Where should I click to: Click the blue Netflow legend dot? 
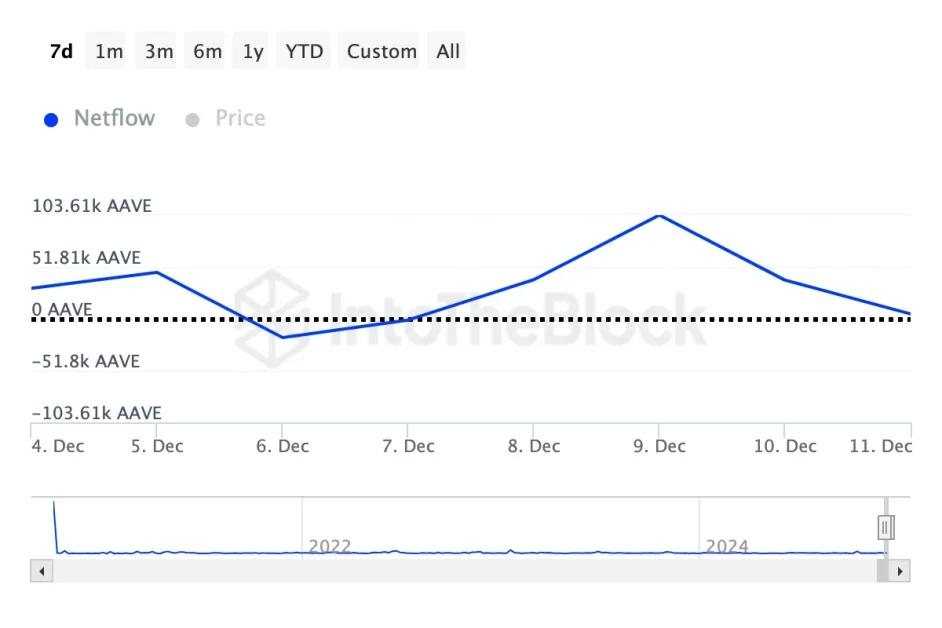coord(52,119)
